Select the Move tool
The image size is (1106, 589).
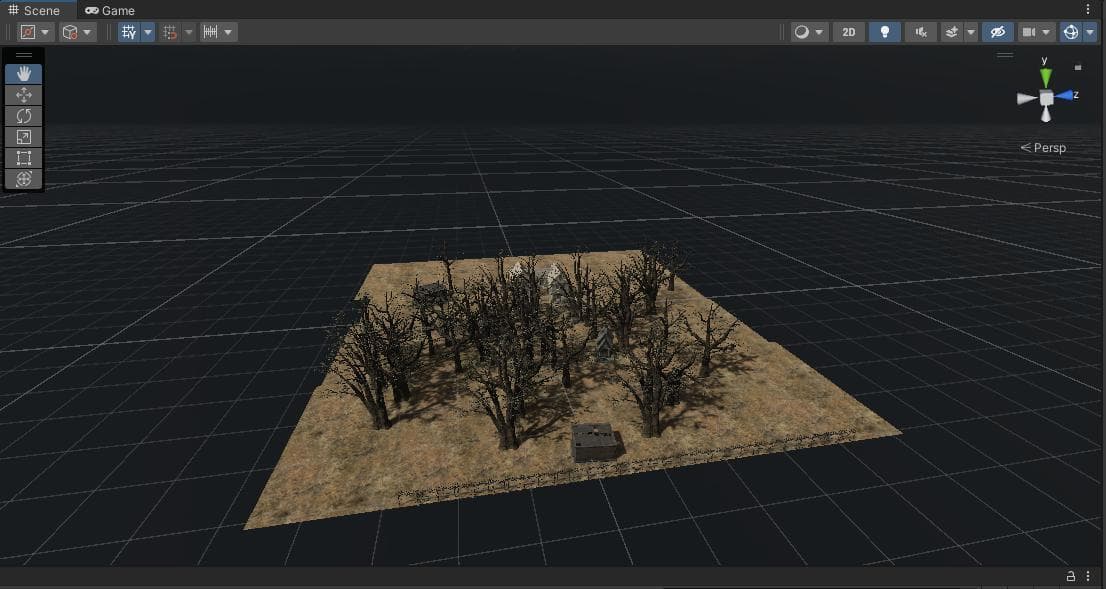click(23, 95)
